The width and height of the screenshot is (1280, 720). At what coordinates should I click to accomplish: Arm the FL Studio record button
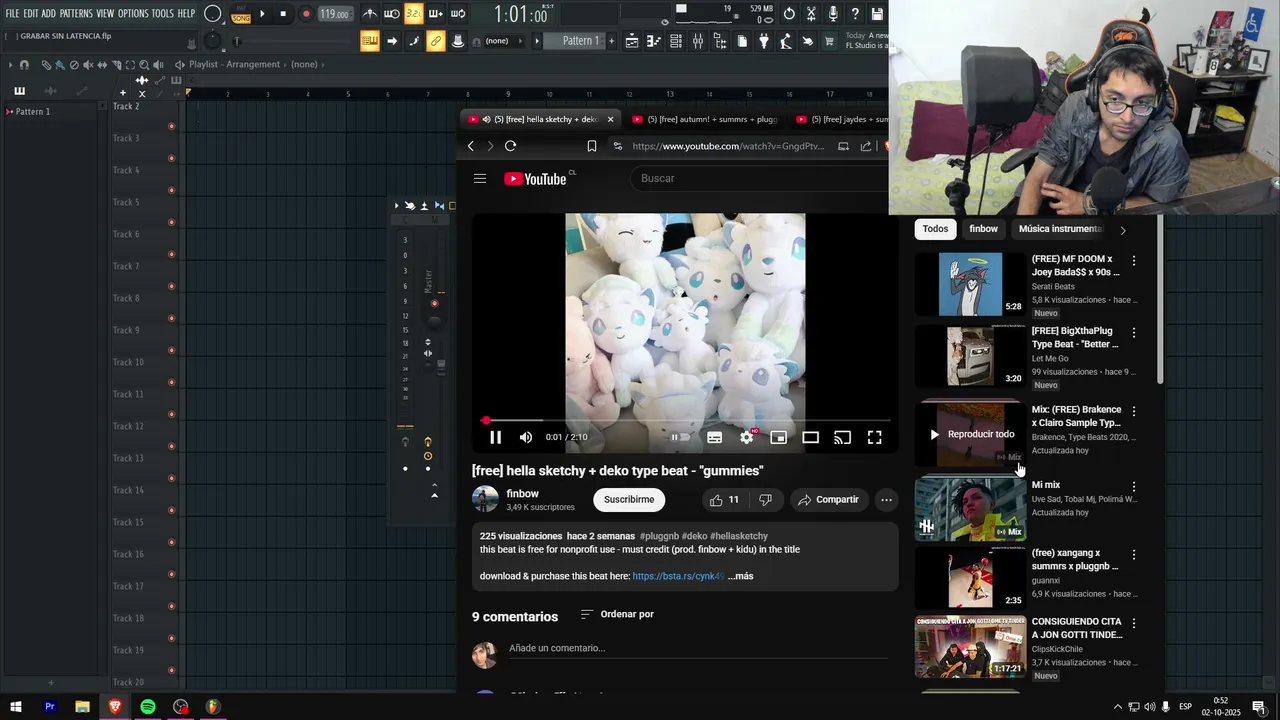306,14
